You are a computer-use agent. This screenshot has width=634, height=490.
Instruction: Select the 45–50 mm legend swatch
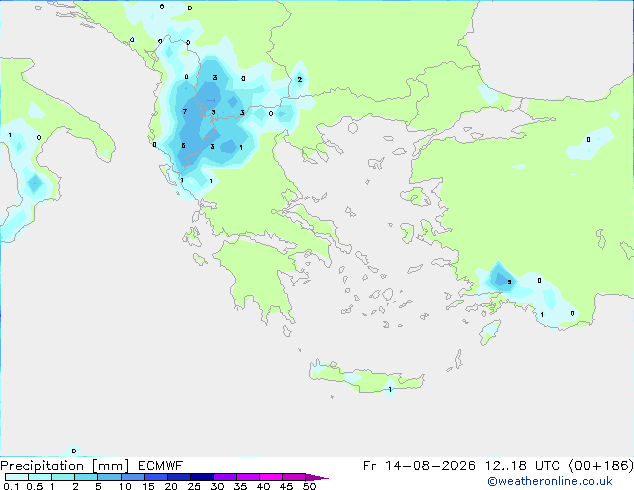pyautogui.click(x=294, y=477)
